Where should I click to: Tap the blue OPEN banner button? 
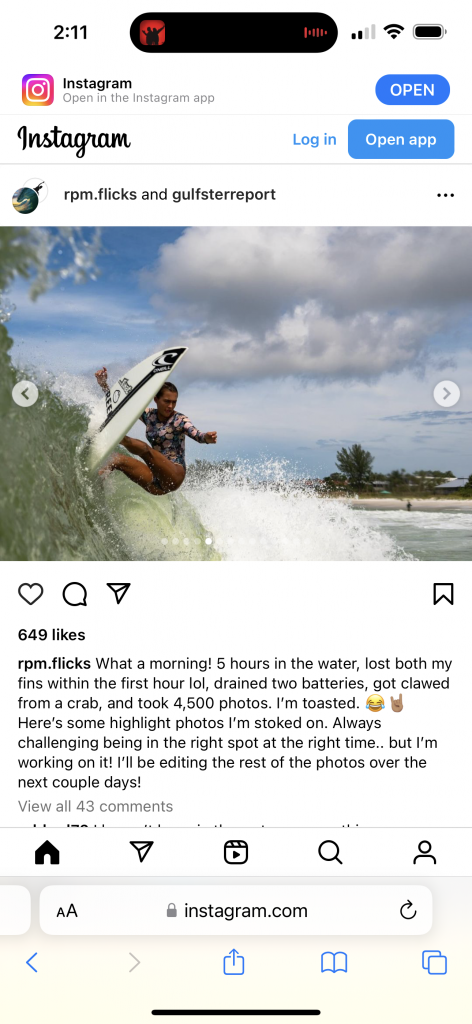click(413, 90)
